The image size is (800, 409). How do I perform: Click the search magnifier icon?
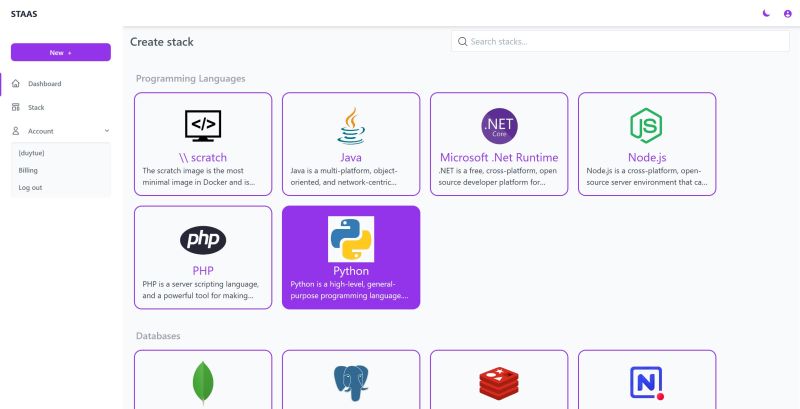click(x=462, y=41)
